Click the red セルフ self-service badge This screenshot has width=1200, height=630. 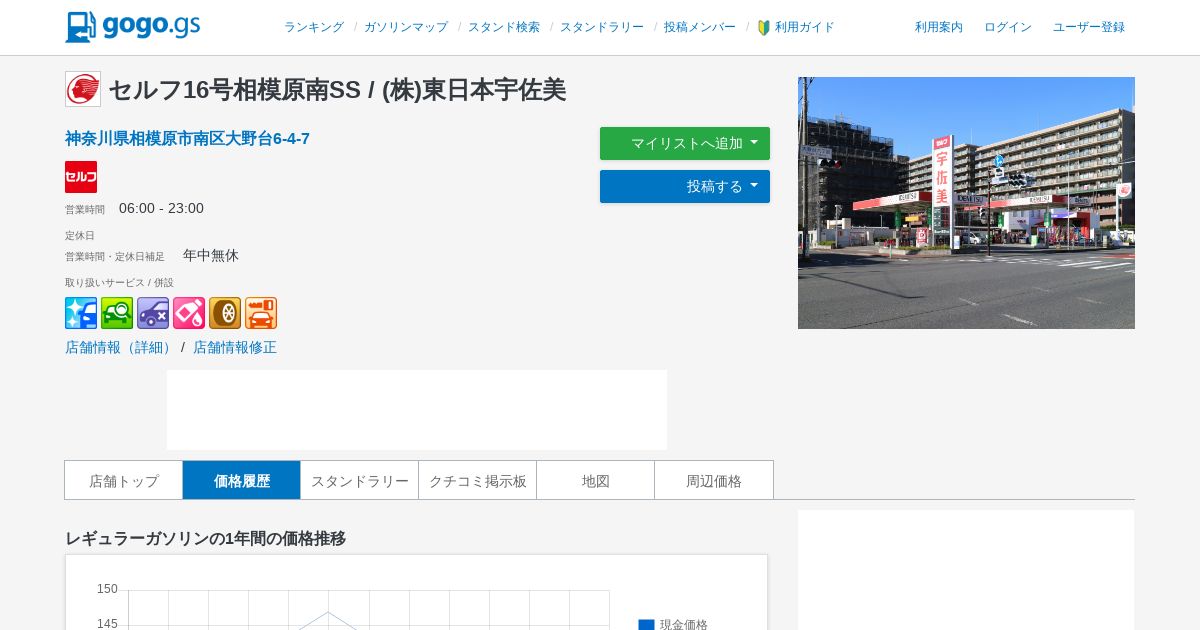(81, 177)
